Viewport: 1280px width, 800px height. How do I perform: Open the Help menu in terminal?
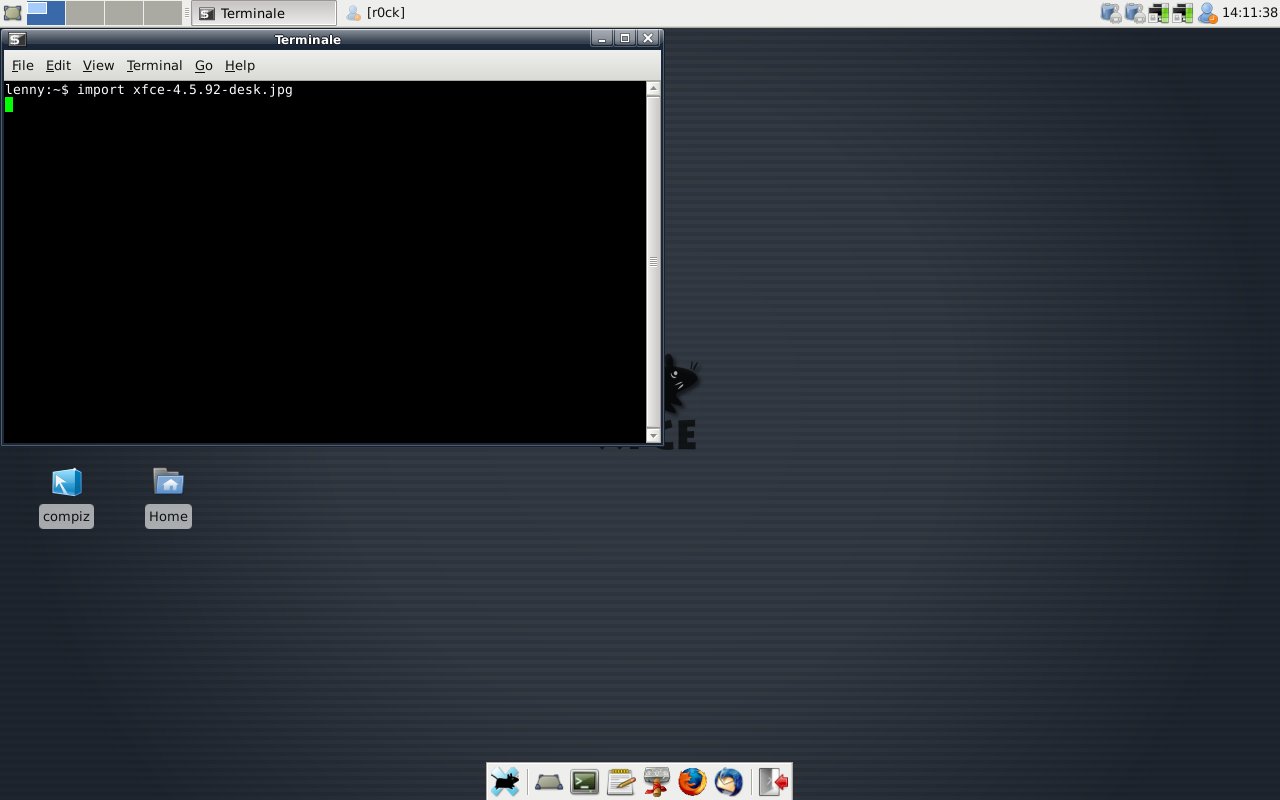point(239,65)
